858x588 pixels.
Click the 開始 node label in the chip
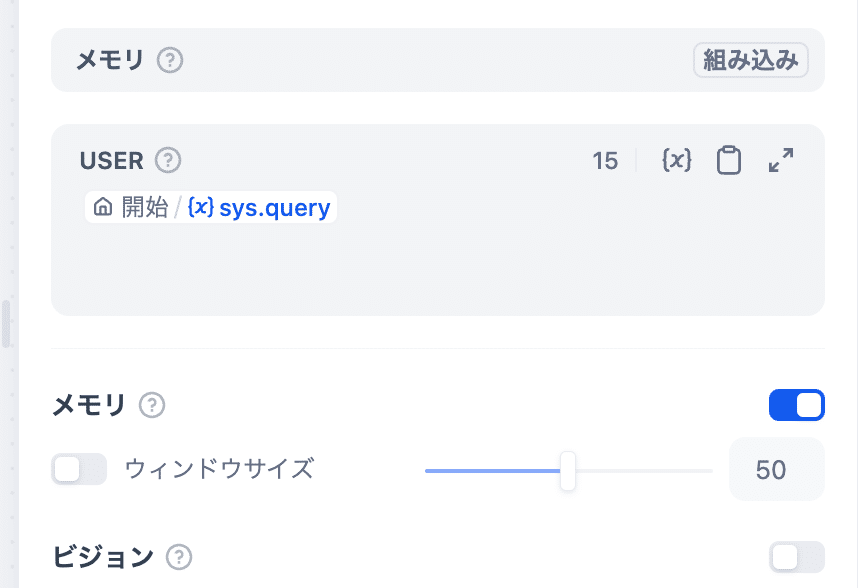click(145, 208)
